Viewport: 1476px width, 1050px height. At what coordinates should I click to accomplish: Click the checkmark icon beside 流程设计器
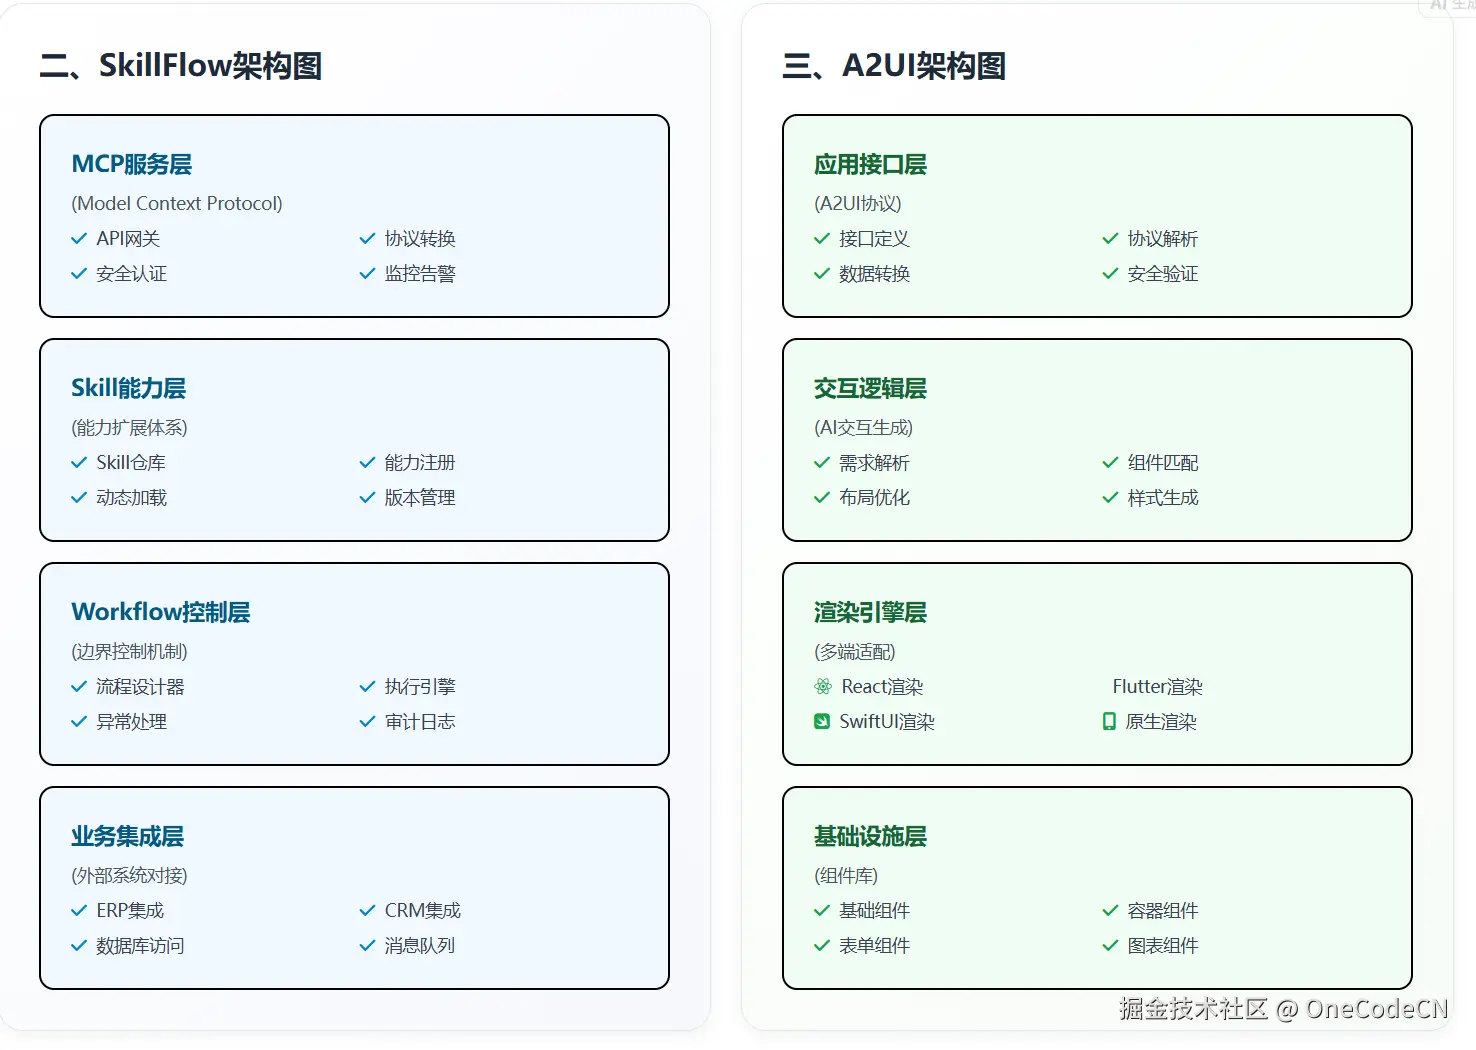point(79,686)
